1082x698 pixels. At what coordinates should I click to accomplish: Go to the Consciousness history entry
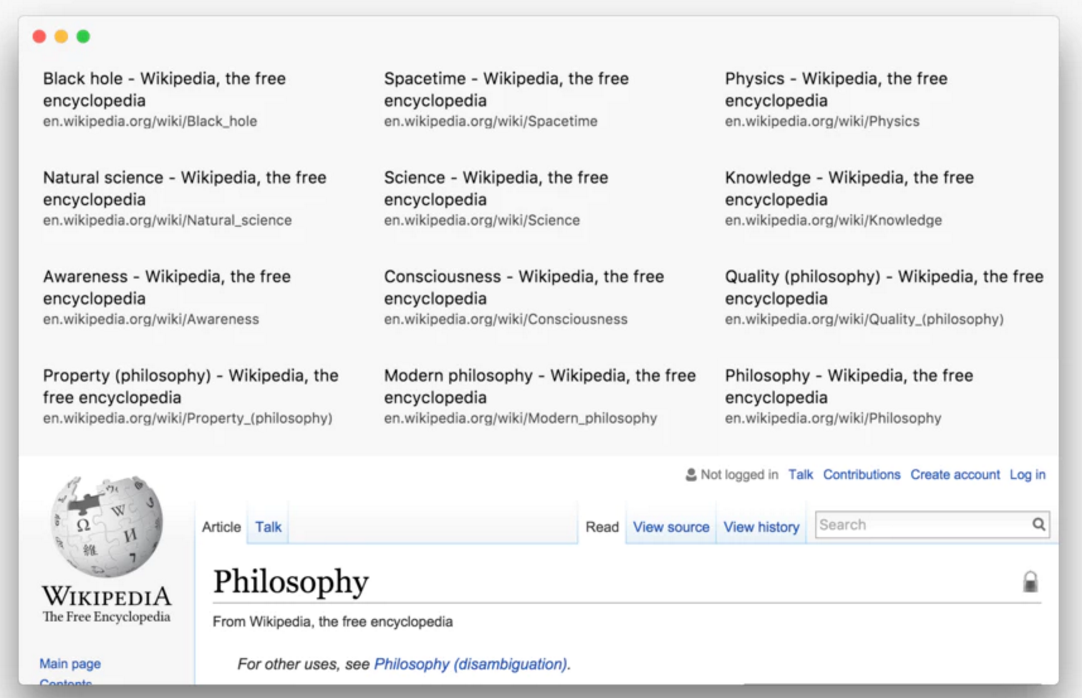pyautogui.click(x=524, y=297)
